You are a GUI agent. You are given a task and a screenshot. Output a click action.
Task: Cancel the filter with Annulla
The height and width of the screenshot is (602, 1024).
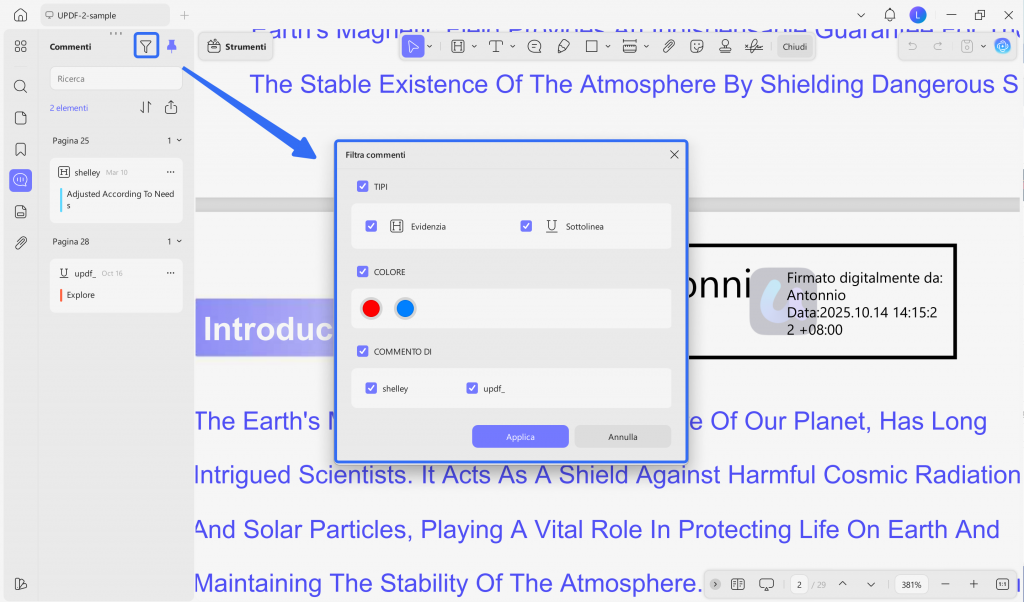(622, 437)
